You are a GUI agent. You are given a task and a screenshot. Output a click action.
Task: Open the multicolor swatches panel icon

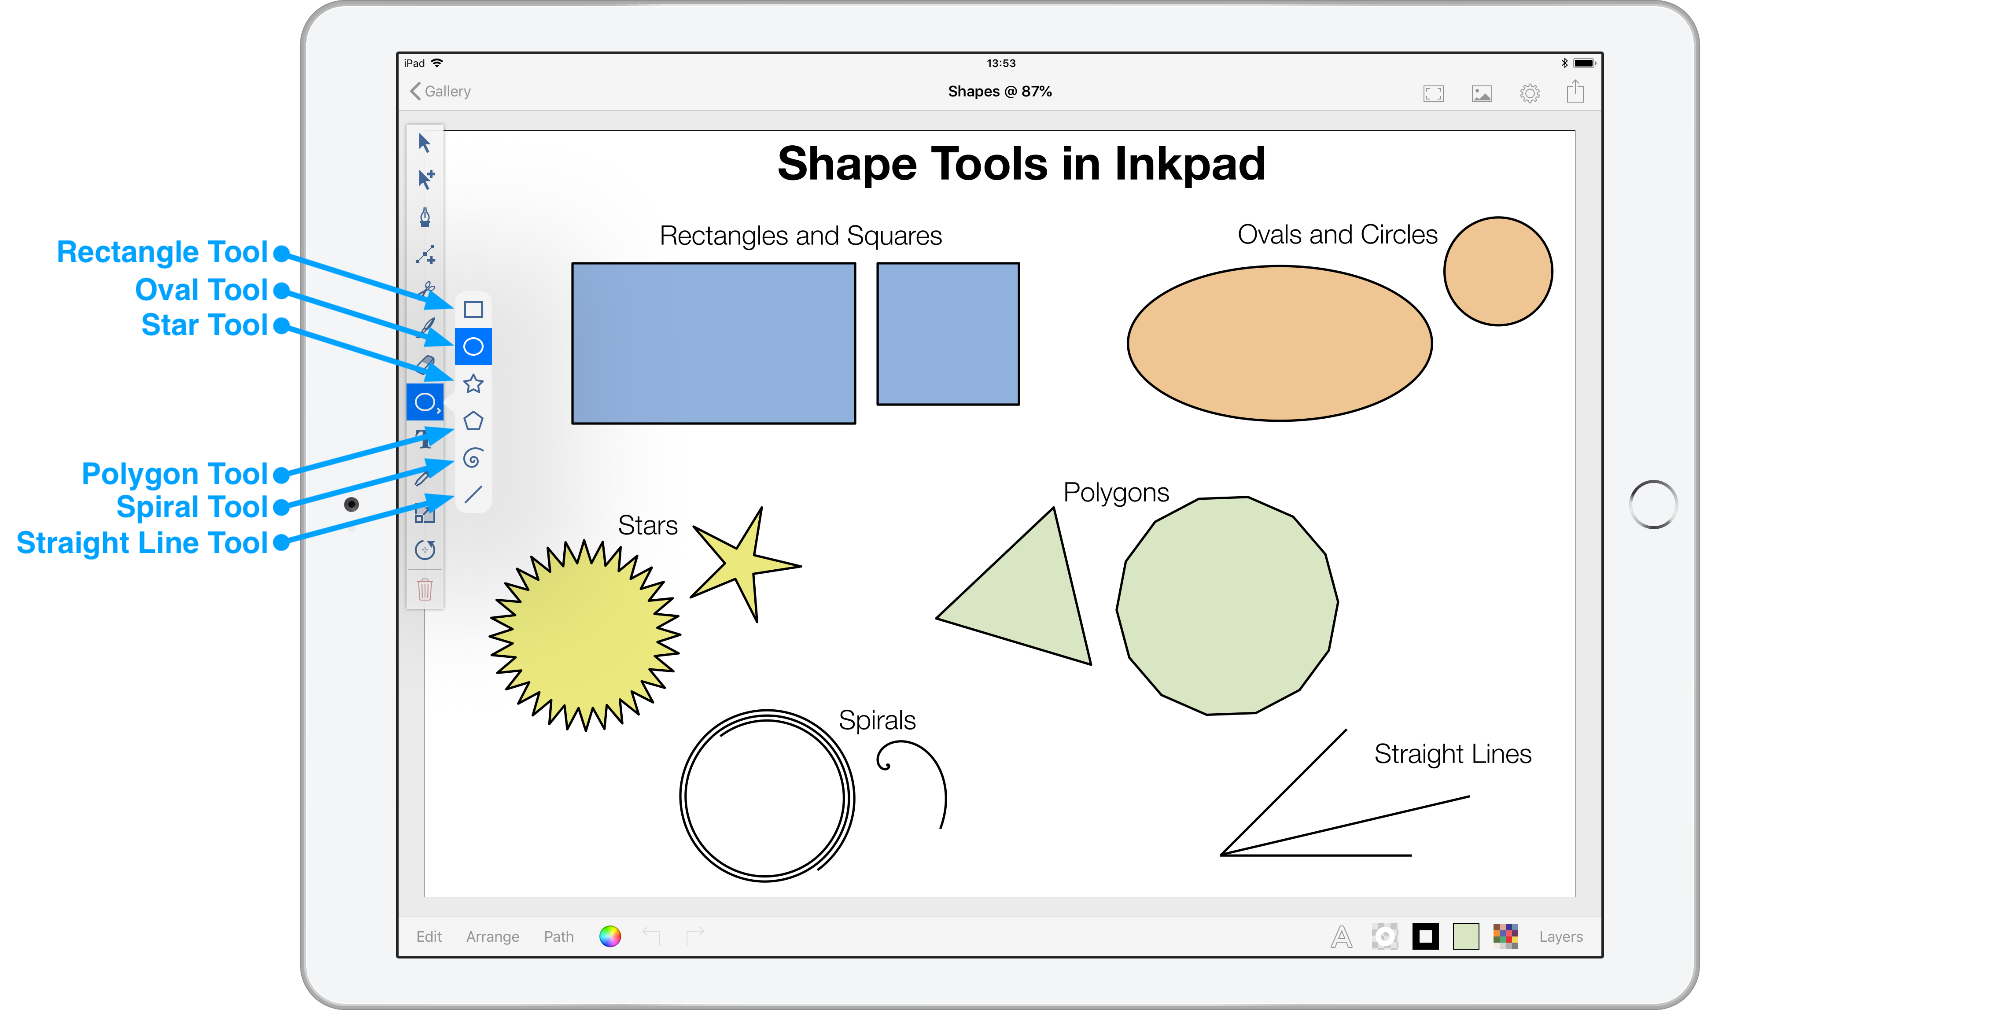1506,936
